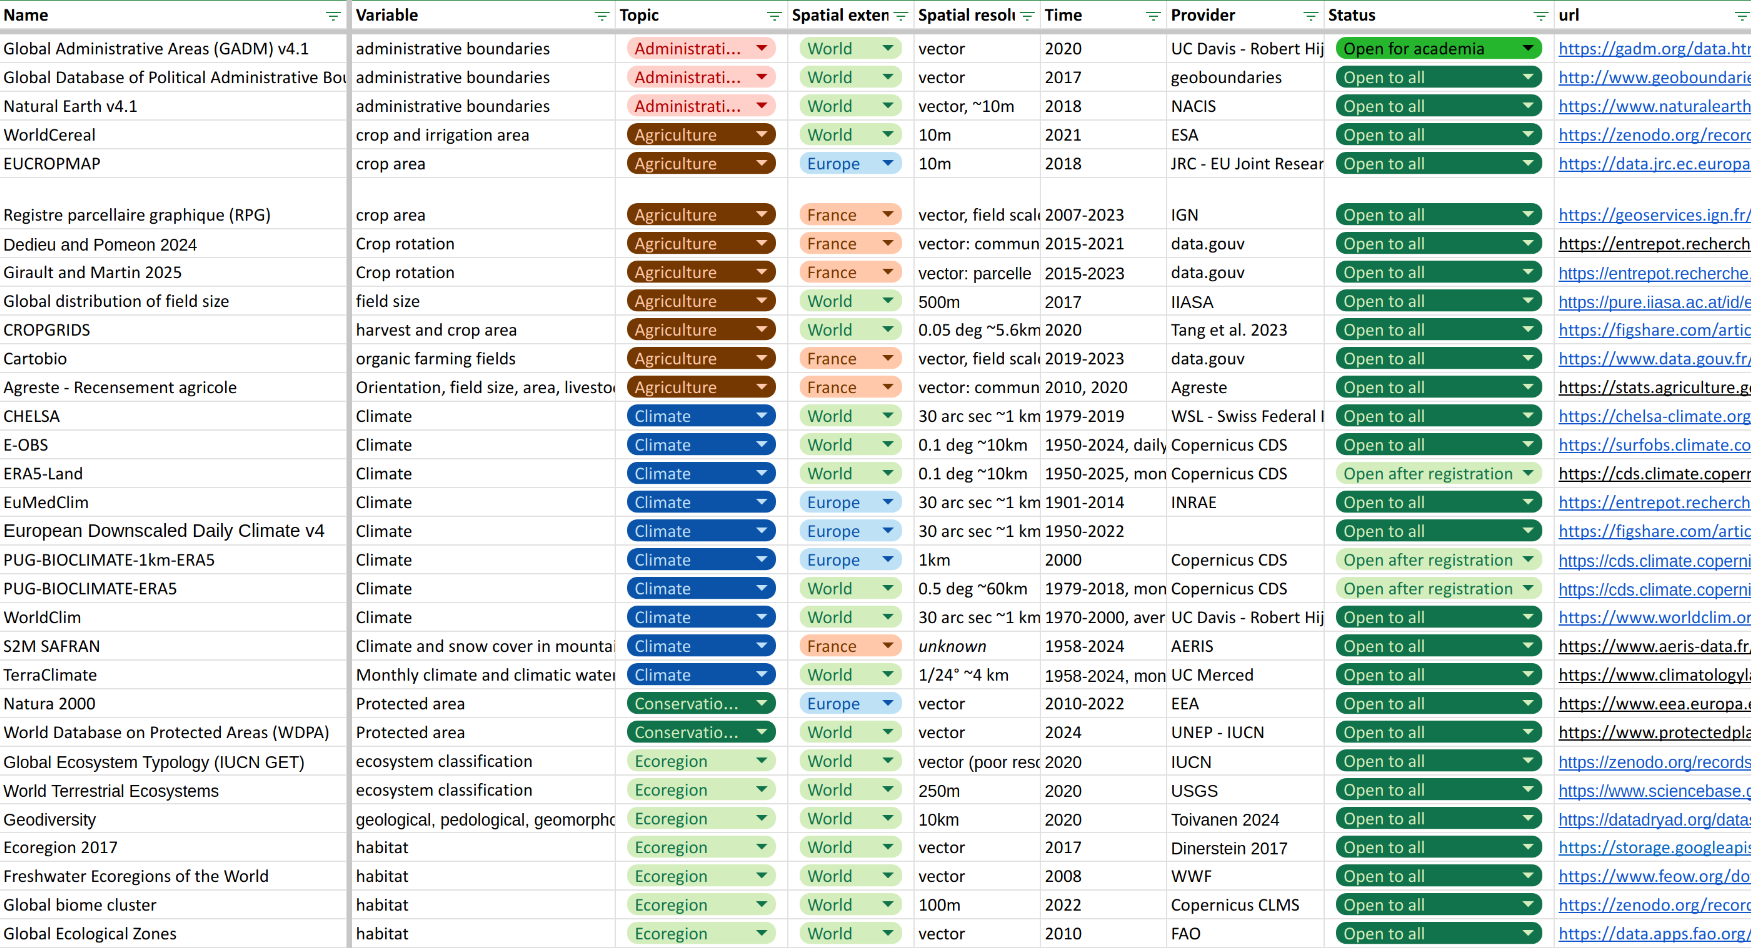Expand Topic dropdown for Natura 2000 row

[x=761, y=704]
